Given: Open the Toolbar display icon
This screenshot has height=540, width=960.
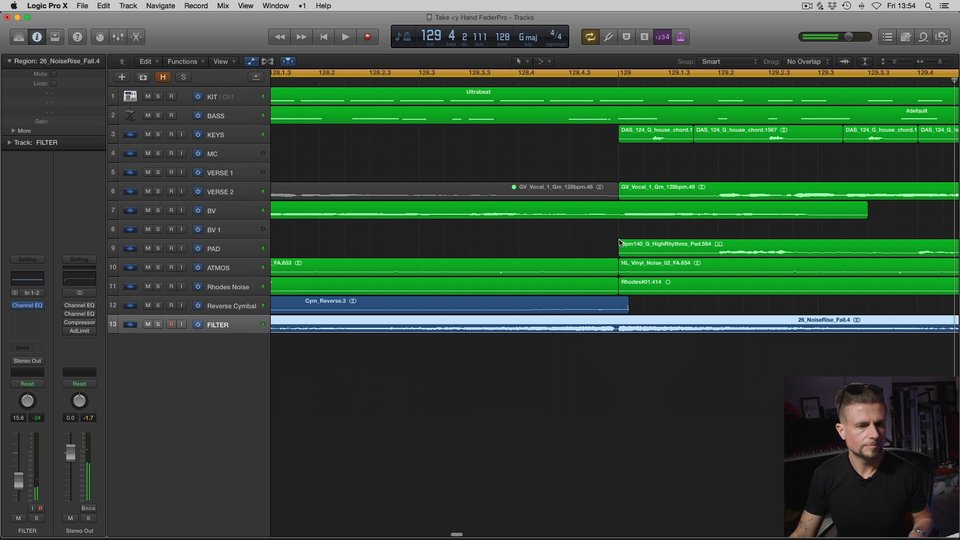Looking at the screenshot, I should point(55,37).
